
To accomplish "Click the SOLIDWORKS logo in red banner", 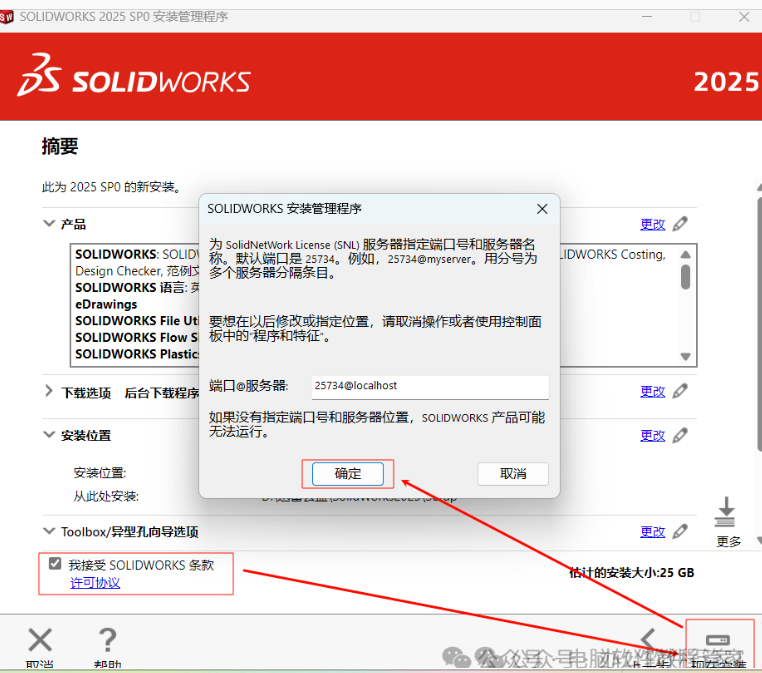I will [x=134, y=75].
